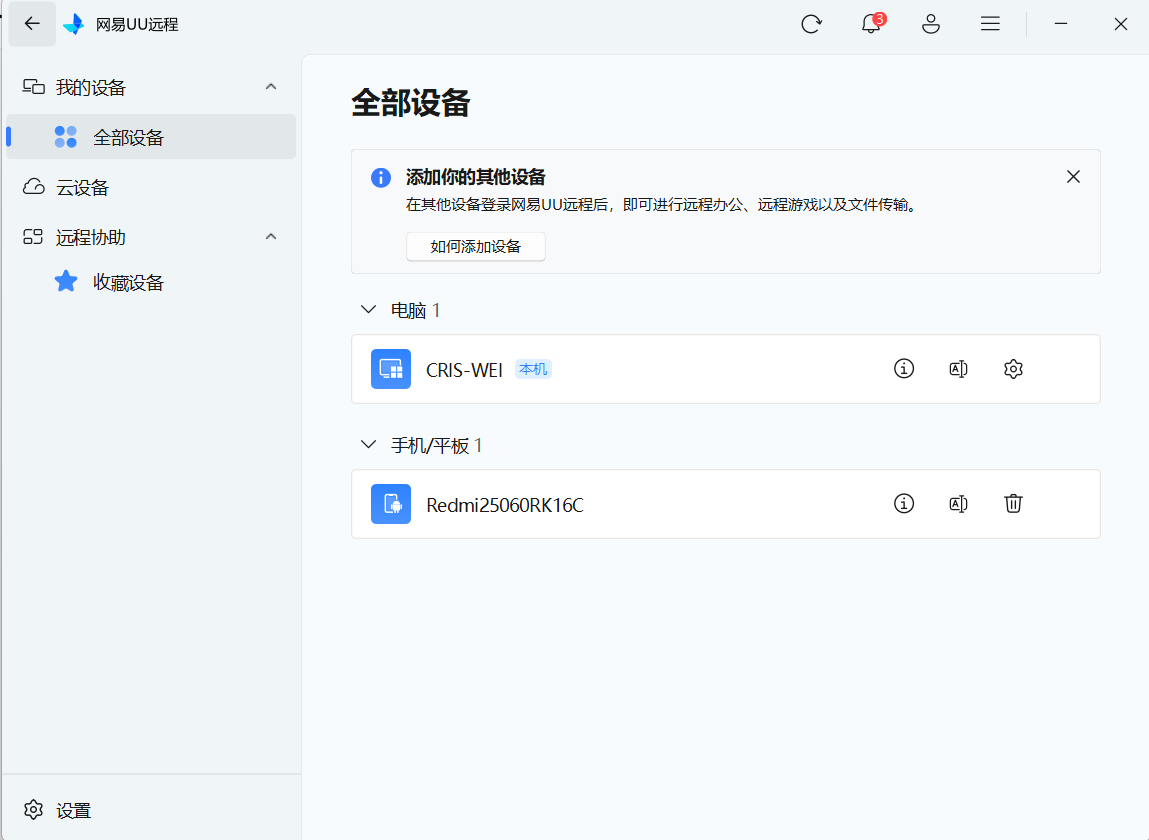This screenshot has height=840, width=1149.
Task: Select 全部设备 in the sidebar
Action: pos(151,137)
